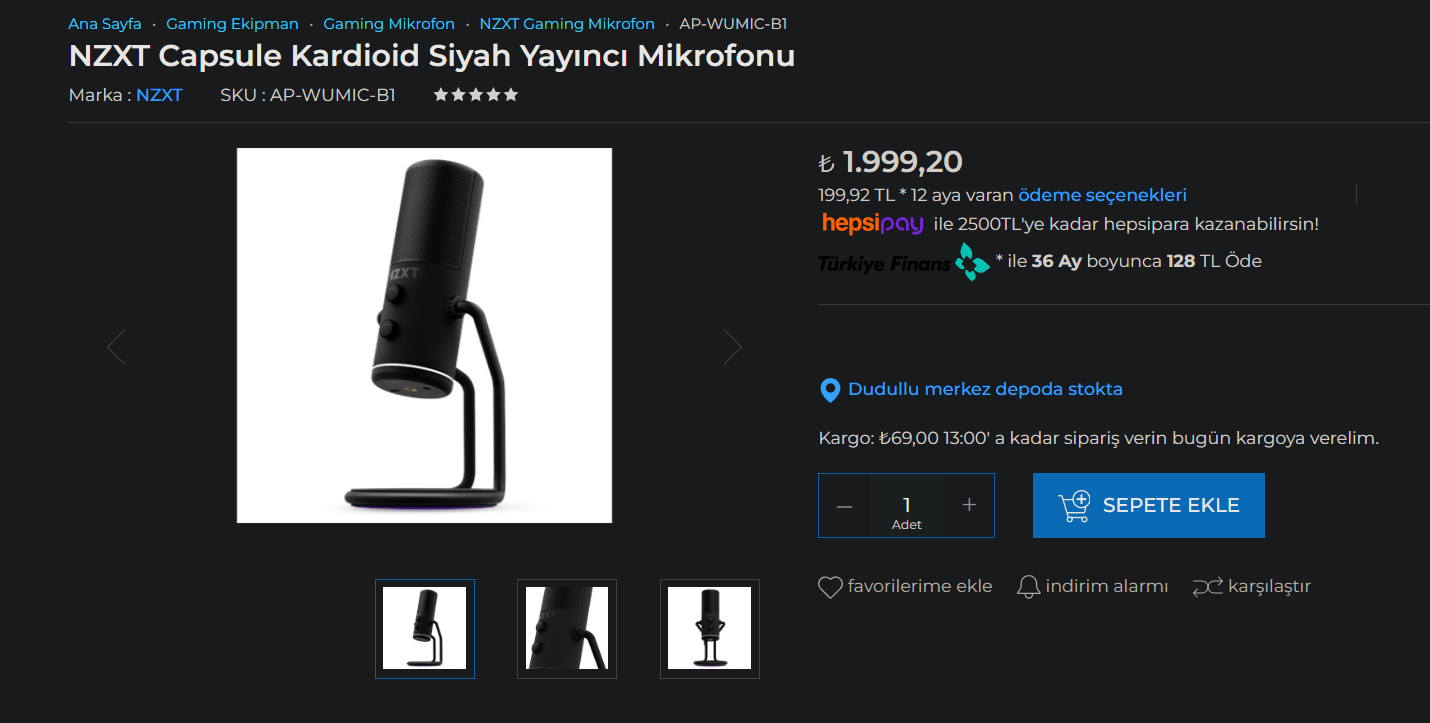Click the cart icon on Sepete Ekle

1074,506
